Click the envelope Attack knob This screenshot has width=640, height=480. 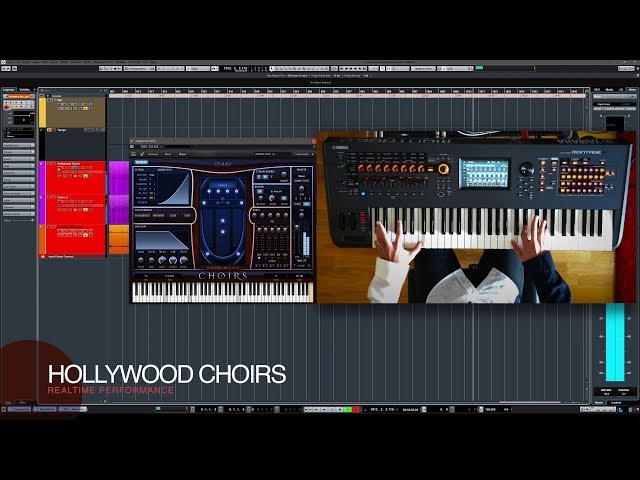tap(141, 260)
